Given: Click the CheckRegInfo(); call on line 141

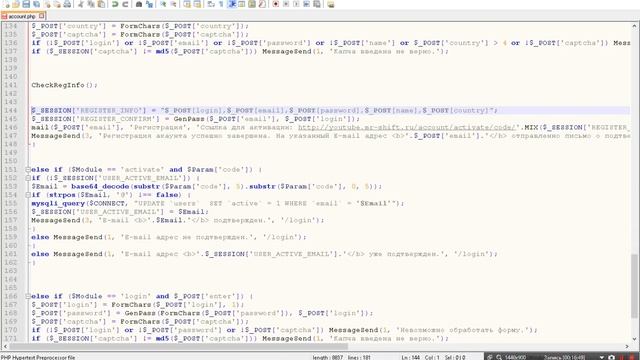Looking at the screenshot, I should (64, 85).
